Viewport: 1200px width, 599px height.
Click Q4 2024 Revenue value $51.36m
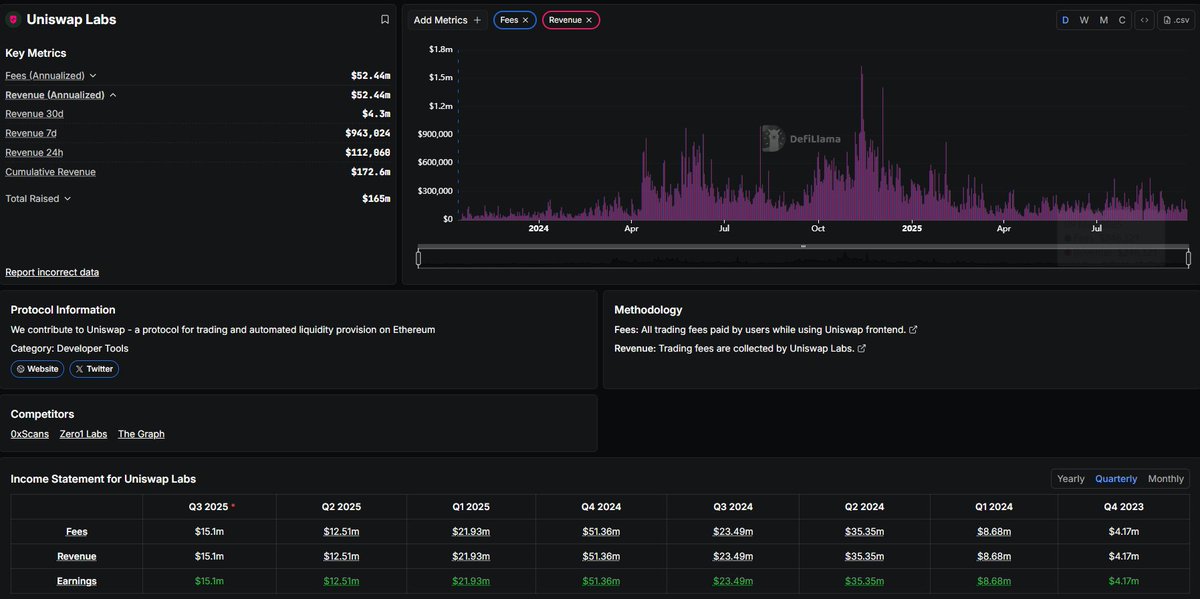tap(601, 556)
